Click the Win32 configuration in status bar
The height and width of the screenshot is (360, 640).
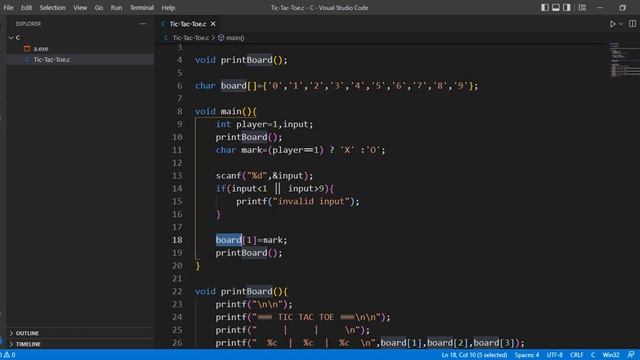[x=611, y=355]
